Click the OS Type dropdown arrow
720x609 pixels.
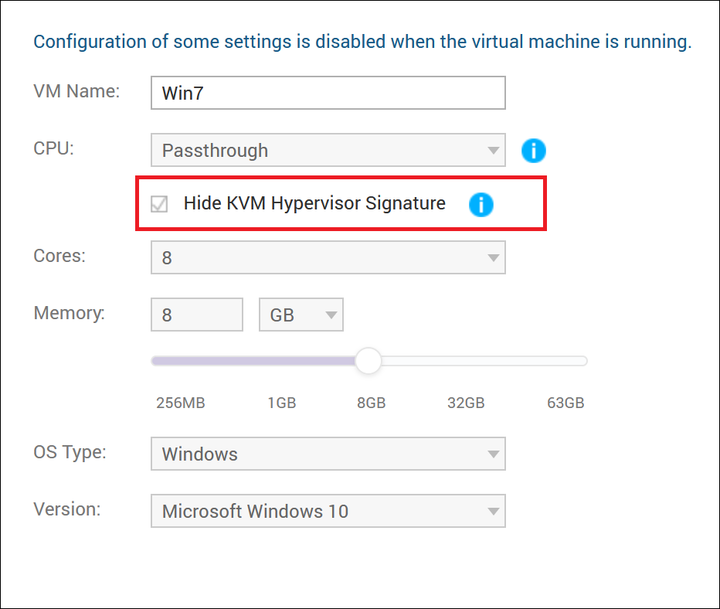click(494, 454)
